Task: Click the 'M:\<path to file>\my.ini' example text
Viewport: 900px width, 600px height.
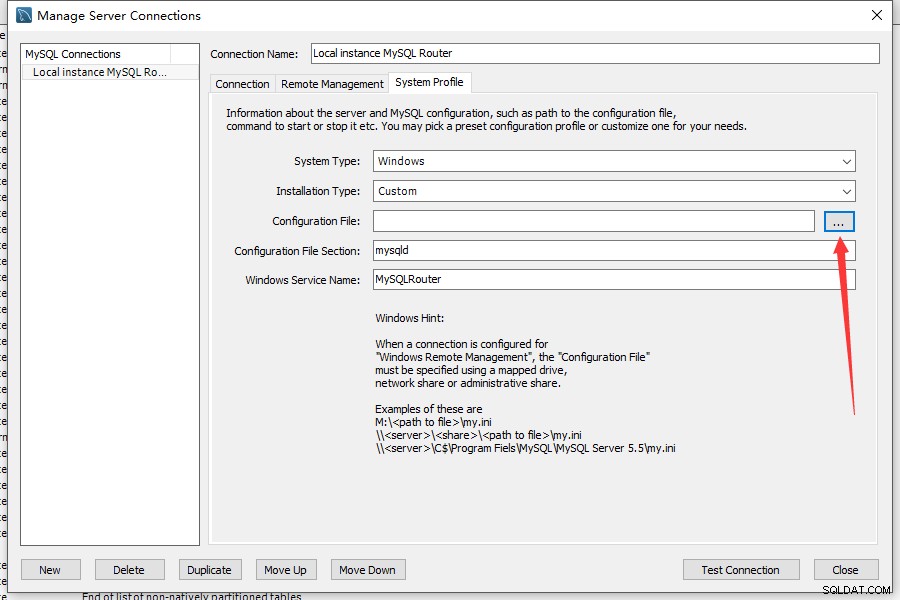Action: pos(433,422)
